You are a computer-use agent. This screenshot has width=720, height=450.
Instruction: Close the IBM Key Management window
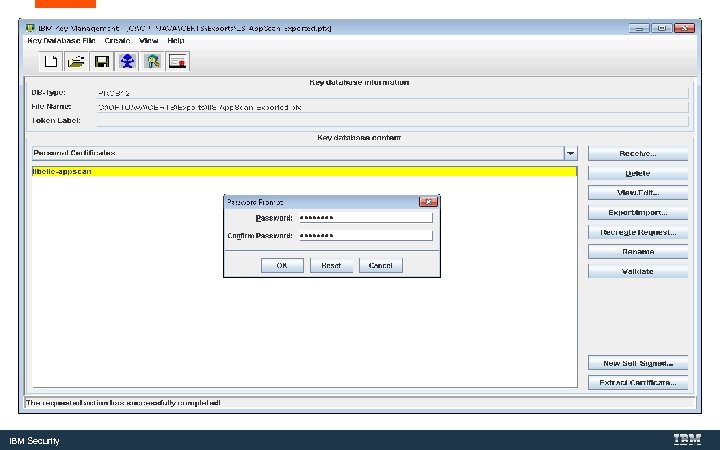point(684,28)
